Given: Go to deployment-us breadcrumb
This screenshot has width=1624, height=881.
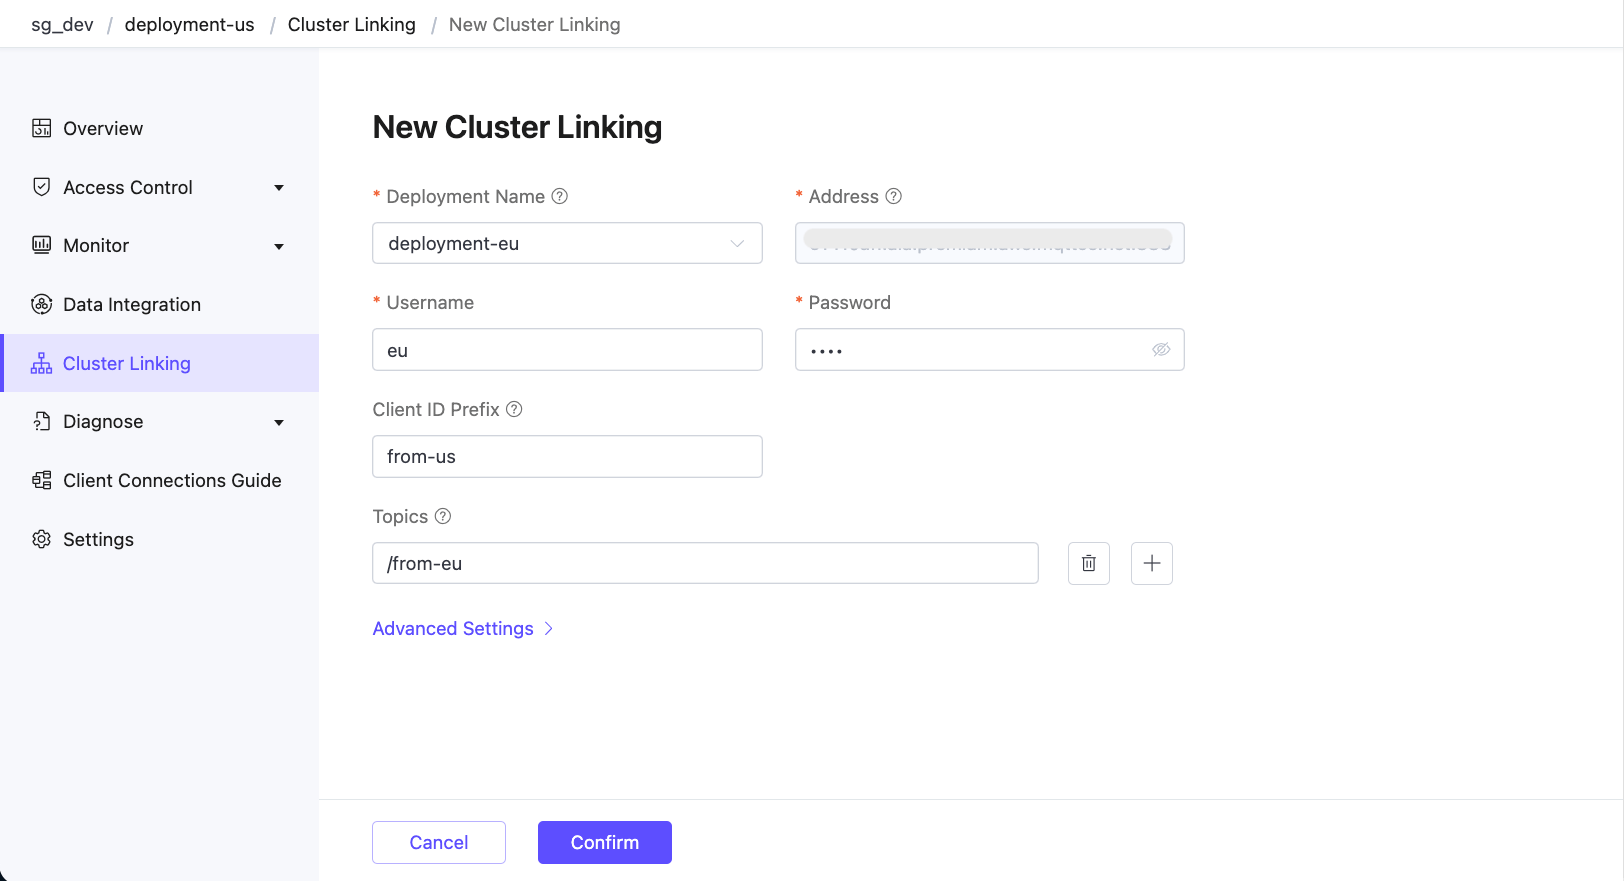Looking at the screenshot, I should click(190, 24).
